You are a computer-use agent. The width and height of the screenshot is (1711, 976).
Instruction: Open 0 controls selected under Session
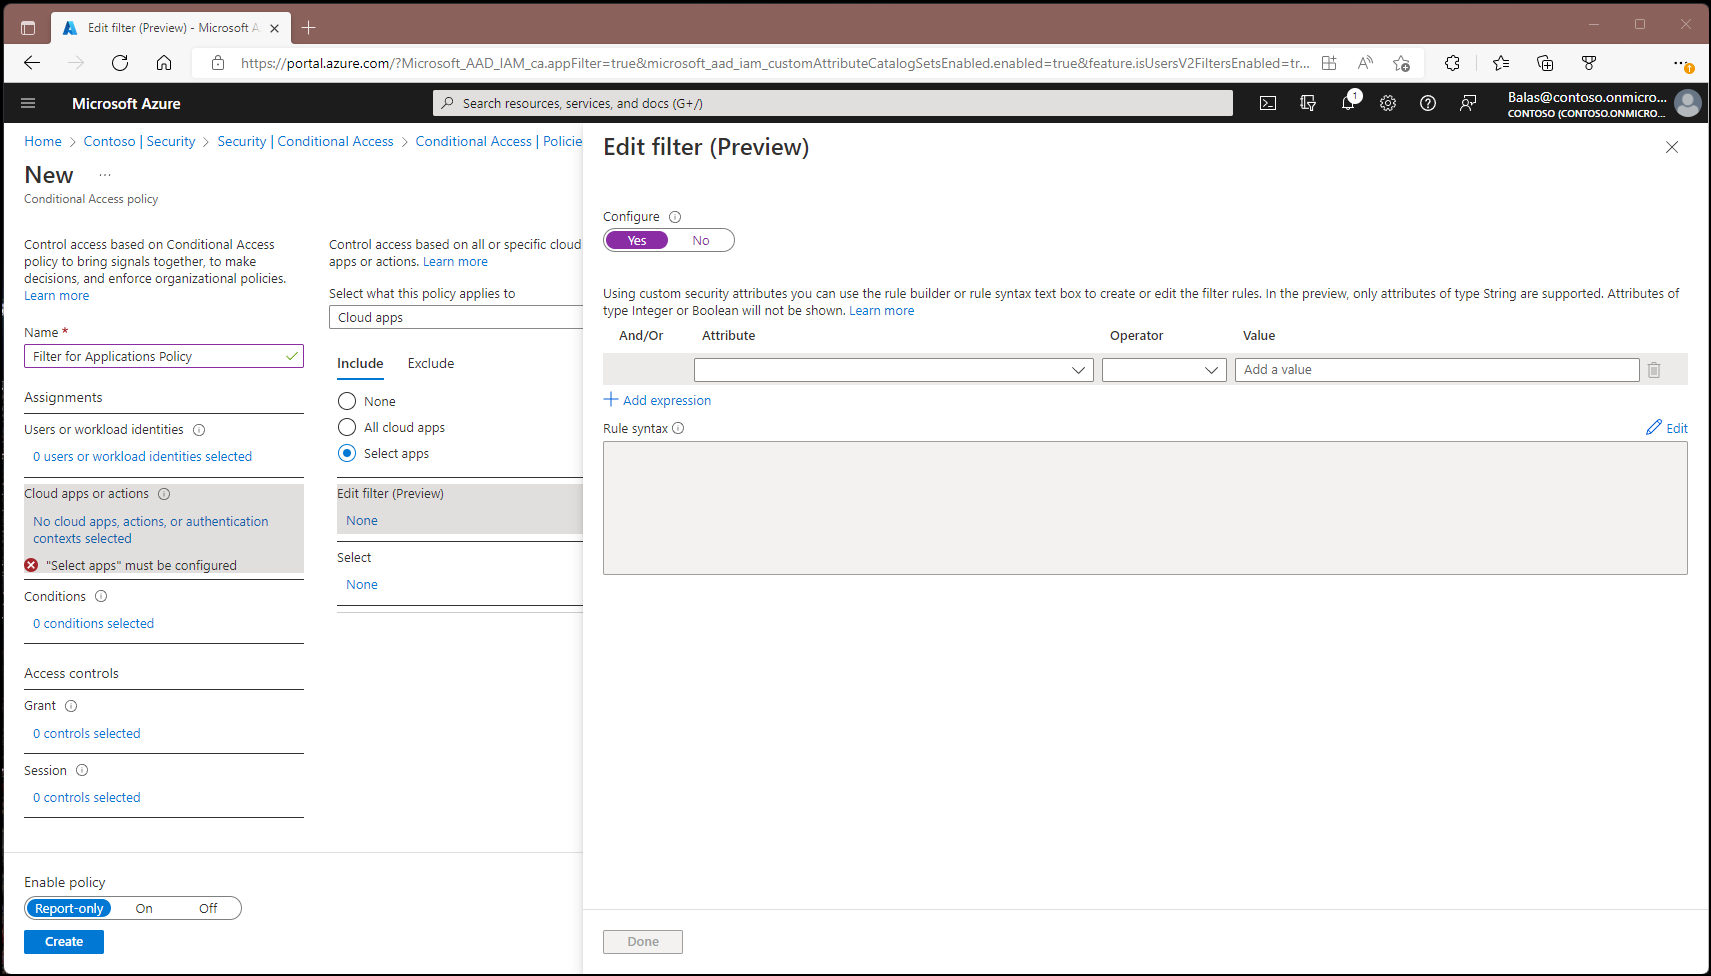86,798
